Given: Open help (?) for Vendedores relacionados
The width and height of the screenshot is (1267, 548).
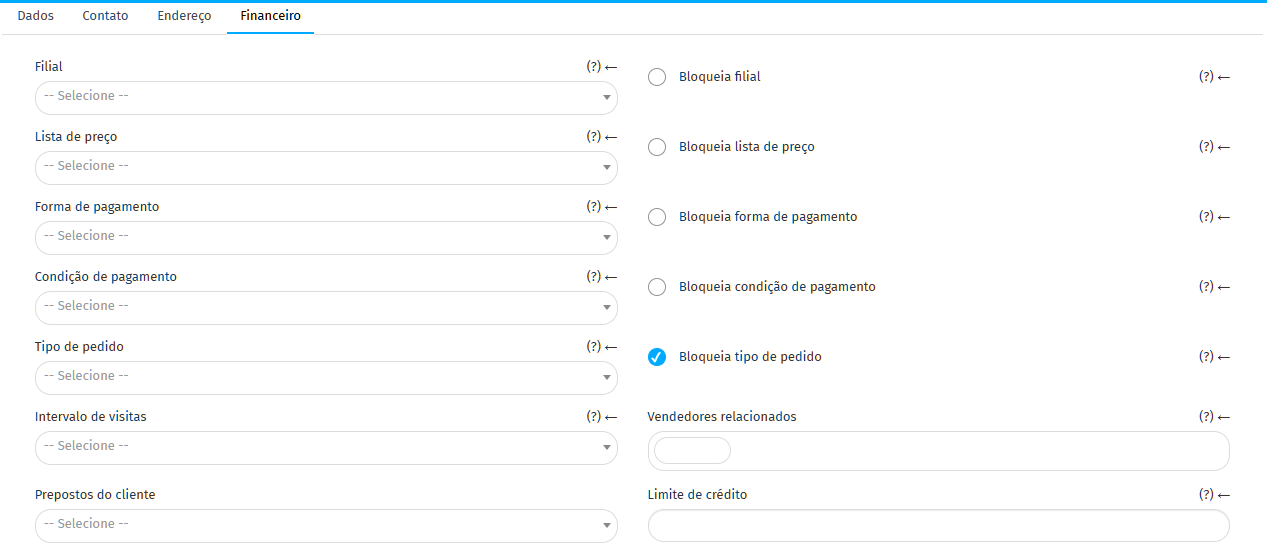Looking at the screenshot, I should tap(1206, 417).
